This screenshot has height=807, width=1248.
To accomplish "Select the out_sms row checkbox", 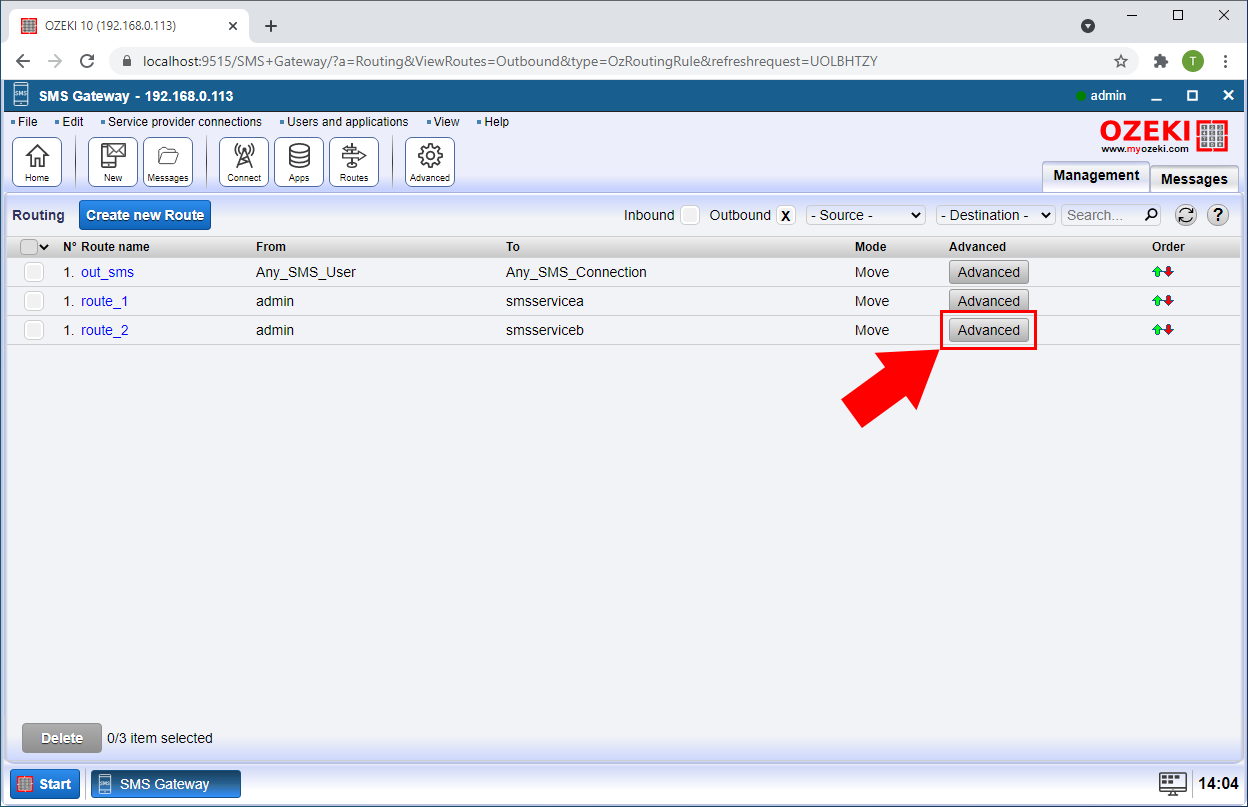I will (x=34, y=272).
